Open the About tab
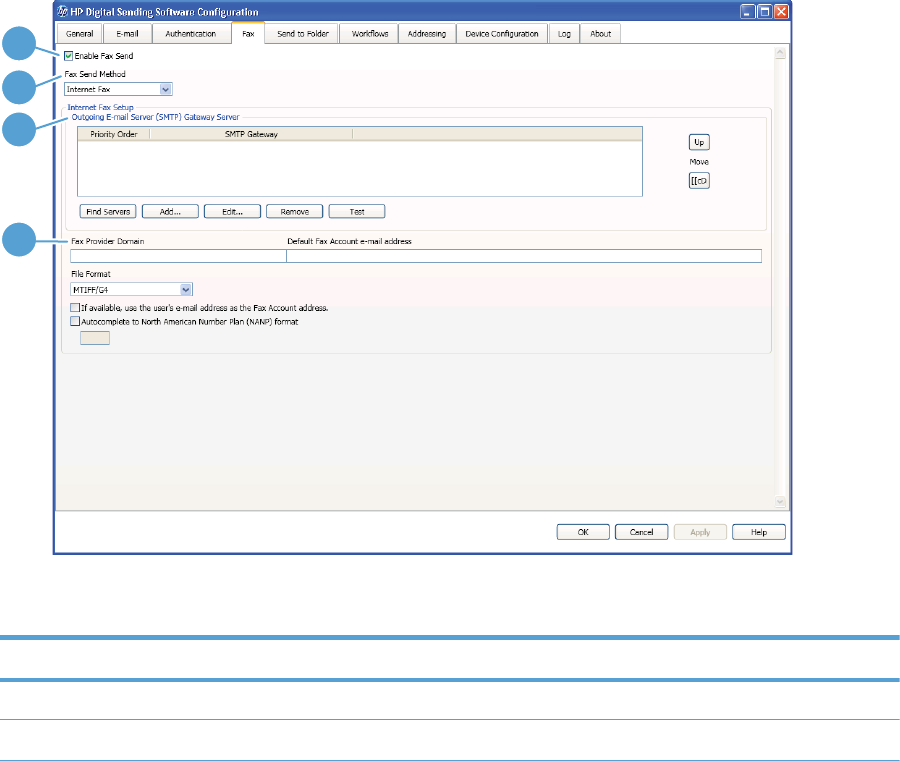 (600, 34)
